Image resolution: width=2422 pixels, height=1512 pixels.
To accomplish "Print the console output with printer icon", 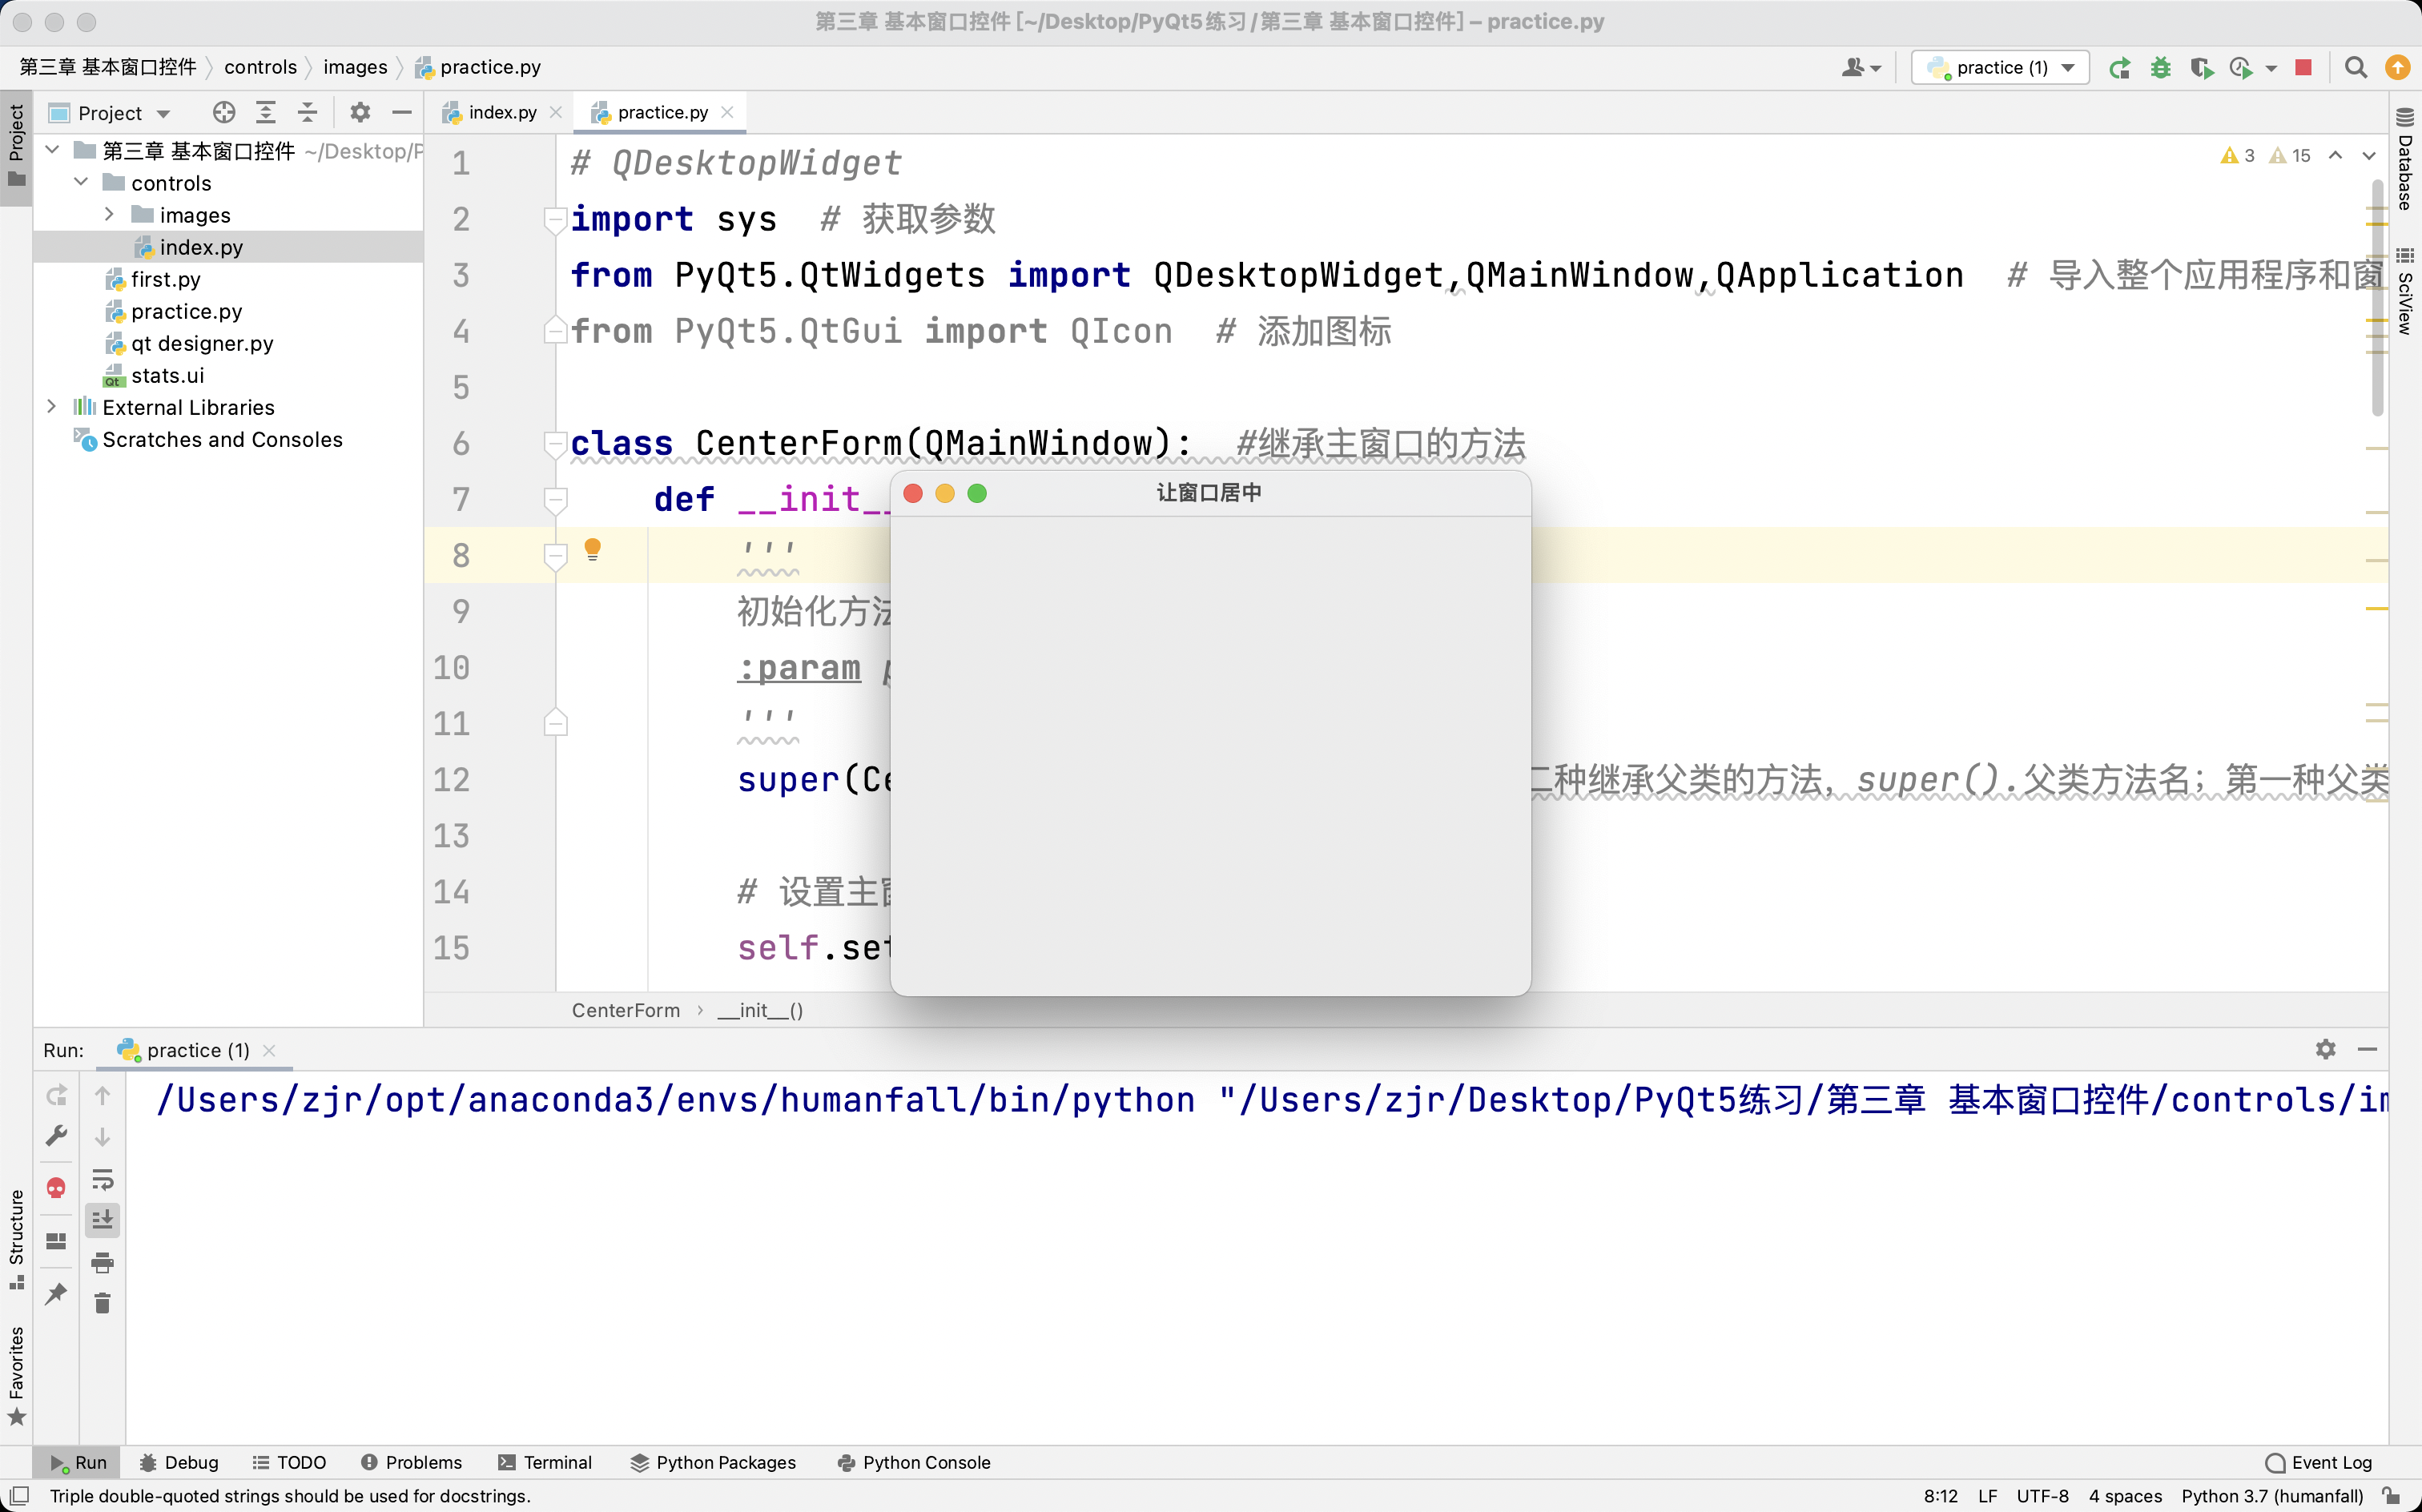I will pos(103,1262).
